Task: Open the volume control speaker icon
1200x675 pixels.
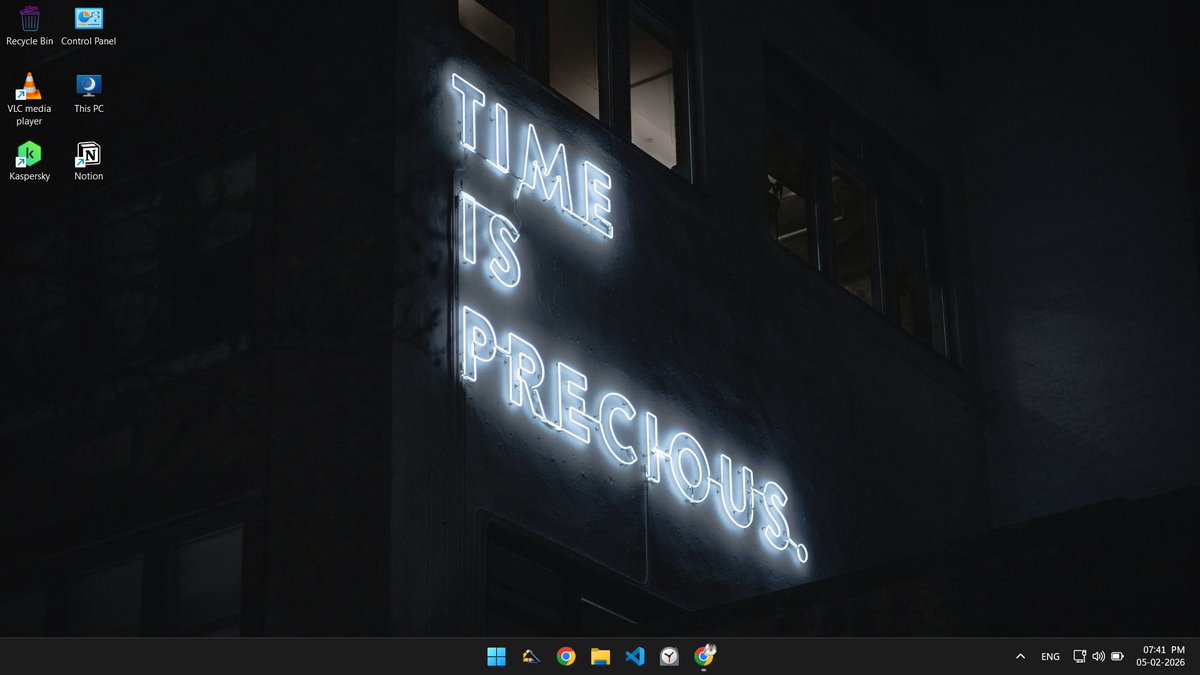Action: [1098, 656]
